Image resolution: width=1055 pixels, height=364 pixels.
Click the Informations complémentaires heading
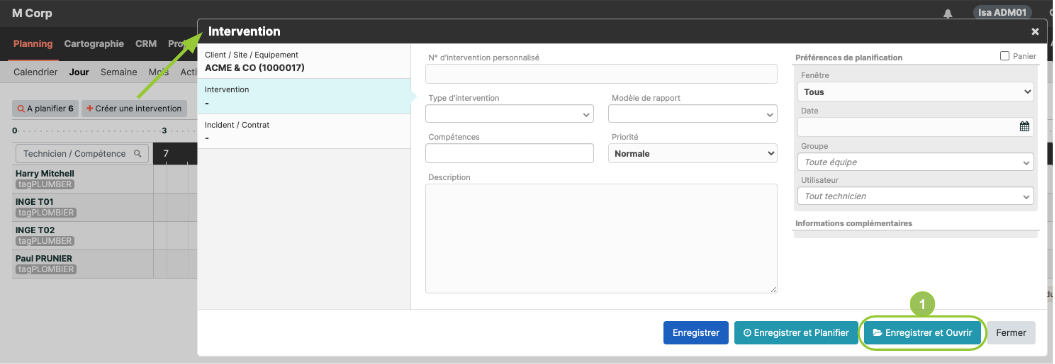854,223
